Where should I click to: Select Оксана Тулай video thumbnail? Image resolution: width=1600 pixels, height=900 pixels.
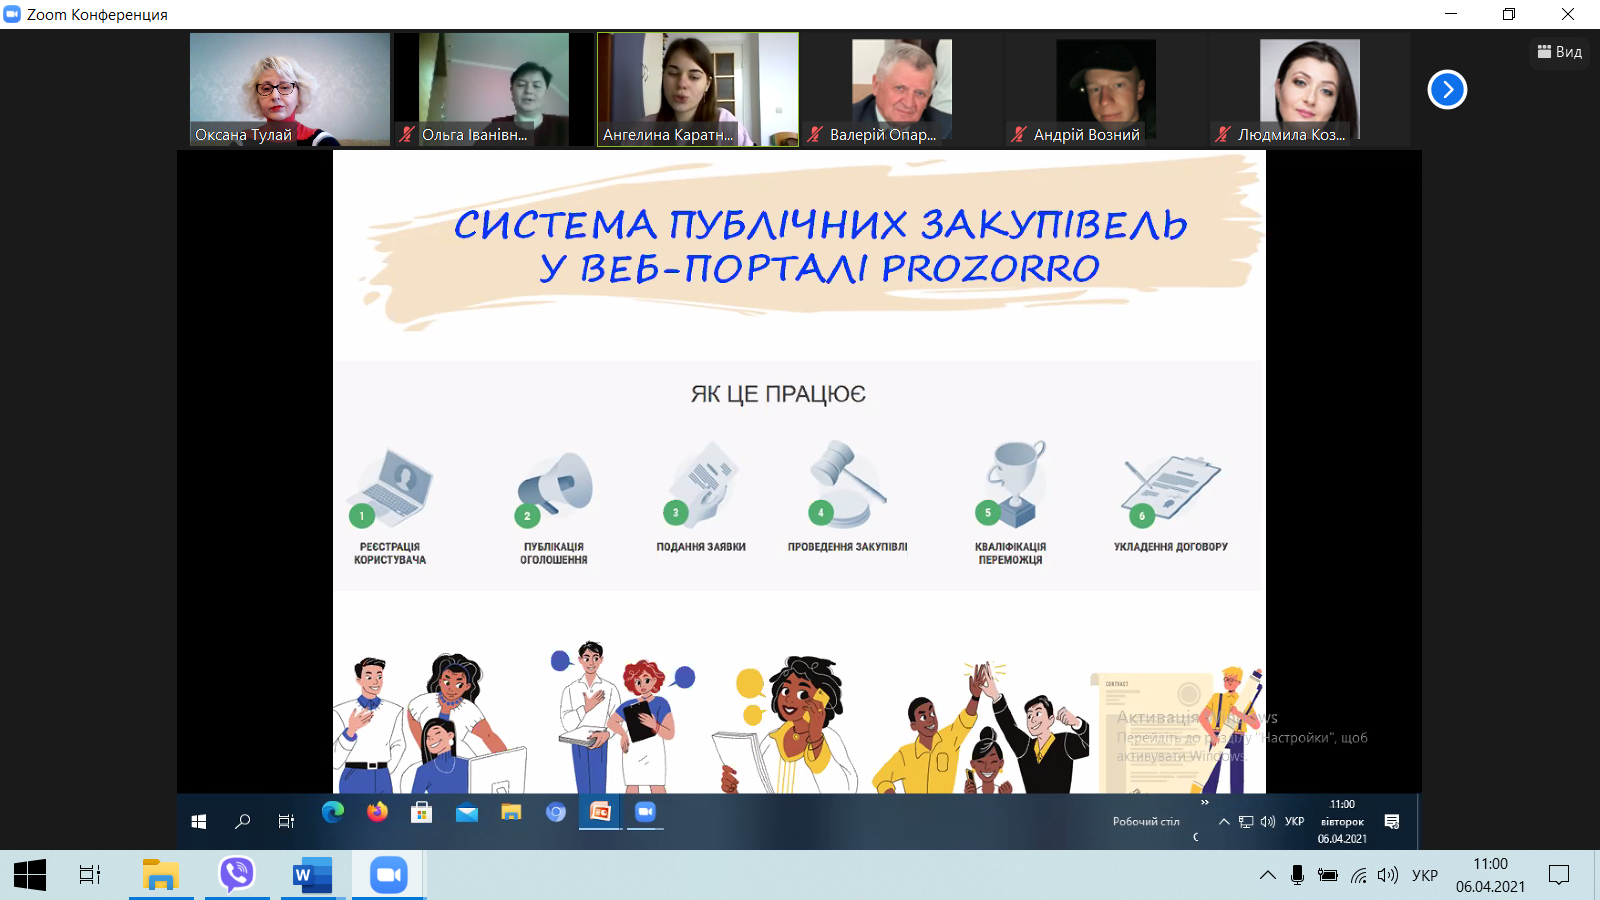click(x=290, y=89)
